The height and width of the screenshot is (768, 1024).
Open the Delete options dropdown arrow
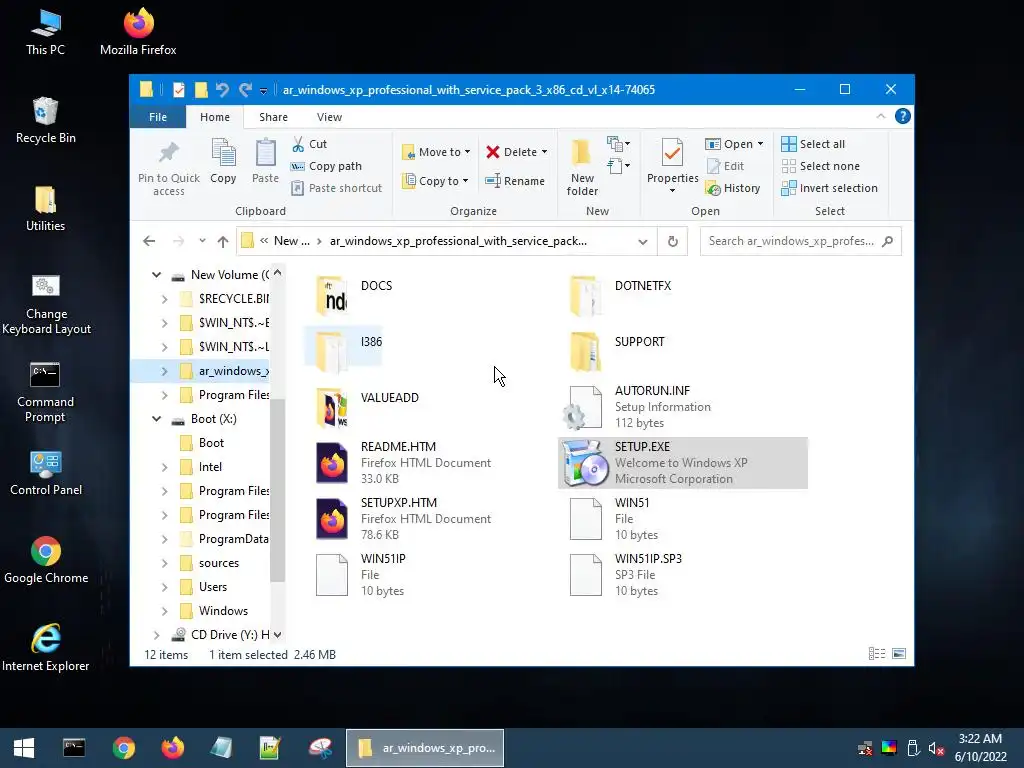[544, 152]
